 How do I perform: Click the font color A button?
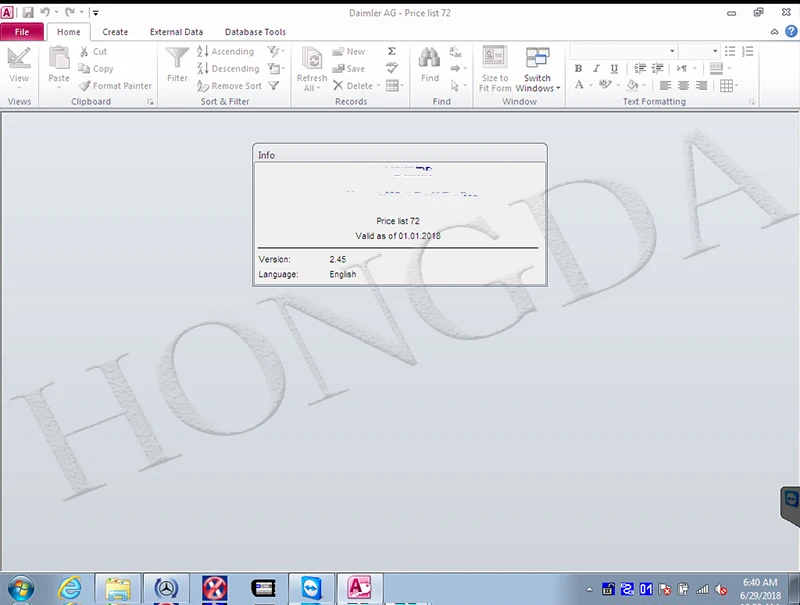[x=579, y=85]
